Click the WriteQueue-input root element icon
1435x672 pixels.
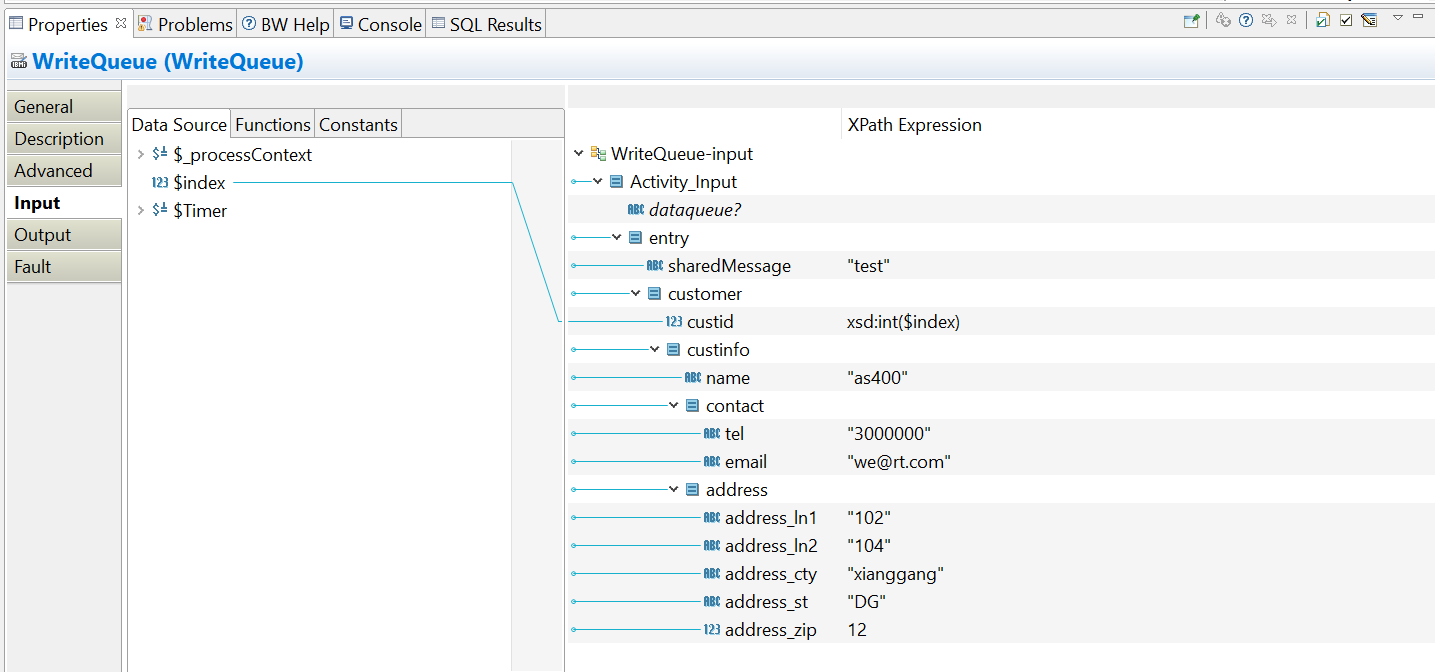tap(599, 154)
